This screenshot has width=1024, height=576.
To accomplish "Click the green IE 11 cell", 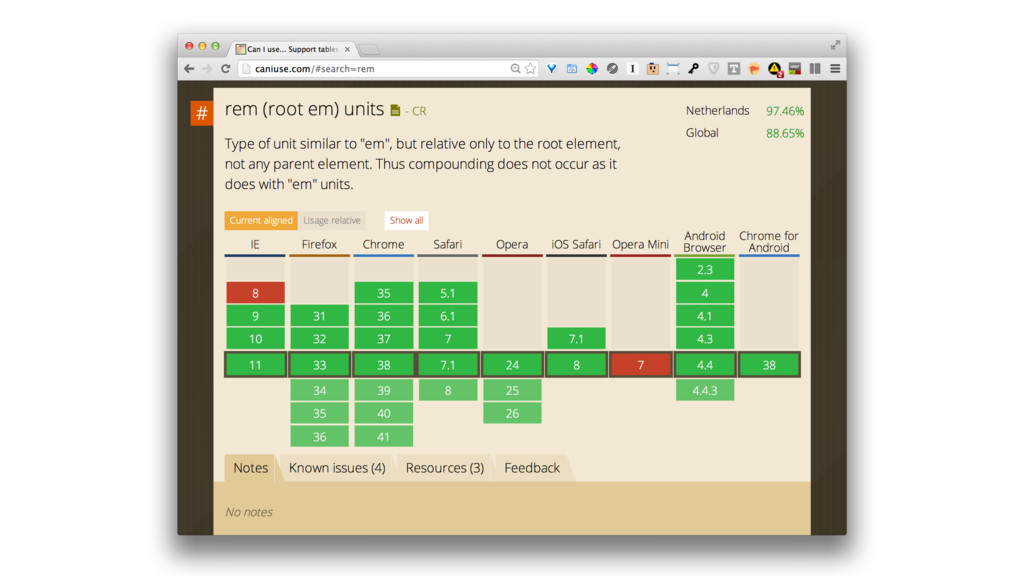I will coord(255,365).
